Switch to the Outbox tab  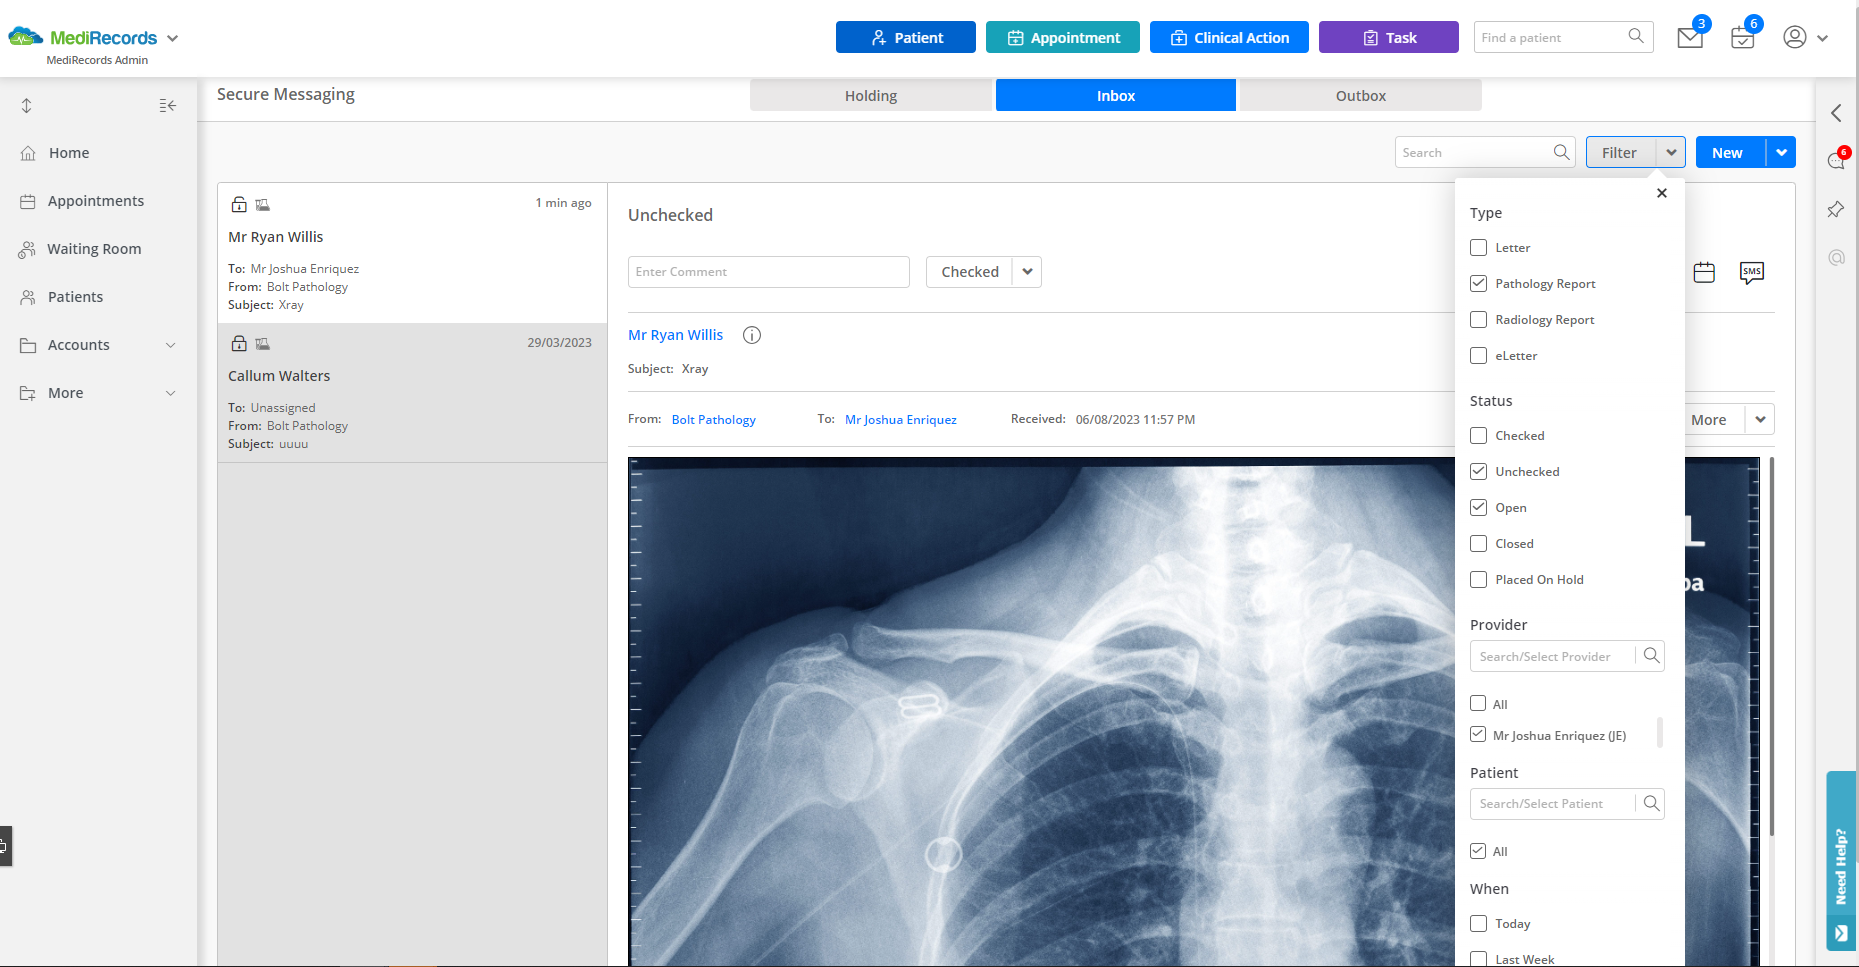pos(1361,96)
